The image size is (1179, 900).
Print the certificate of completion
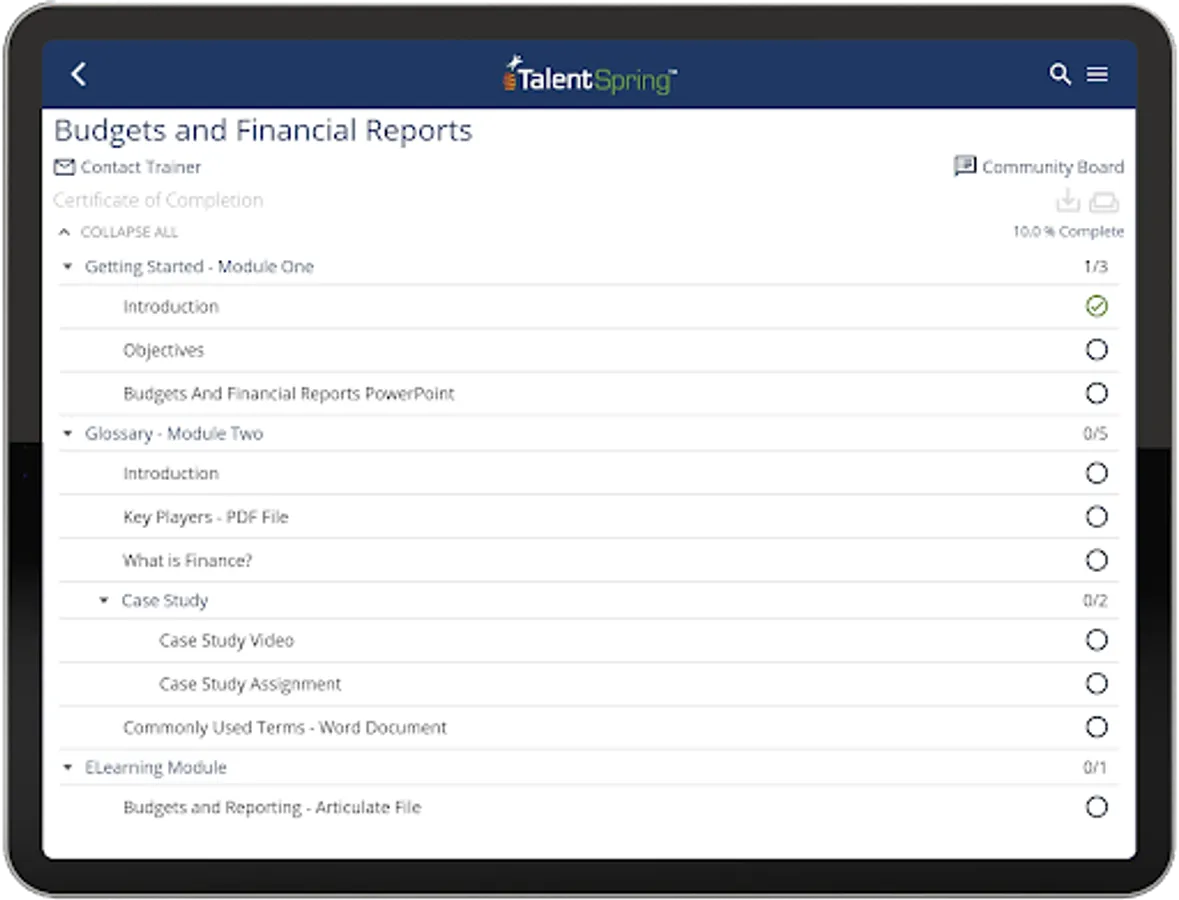point(1104,202)
